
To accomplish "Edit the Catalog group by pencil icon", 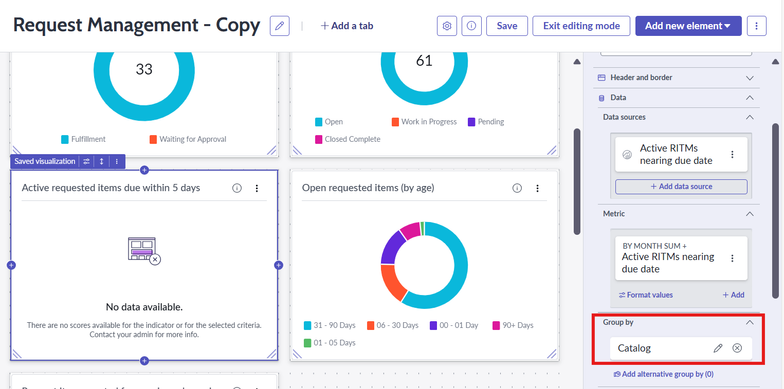I will (x=718, y=348).
